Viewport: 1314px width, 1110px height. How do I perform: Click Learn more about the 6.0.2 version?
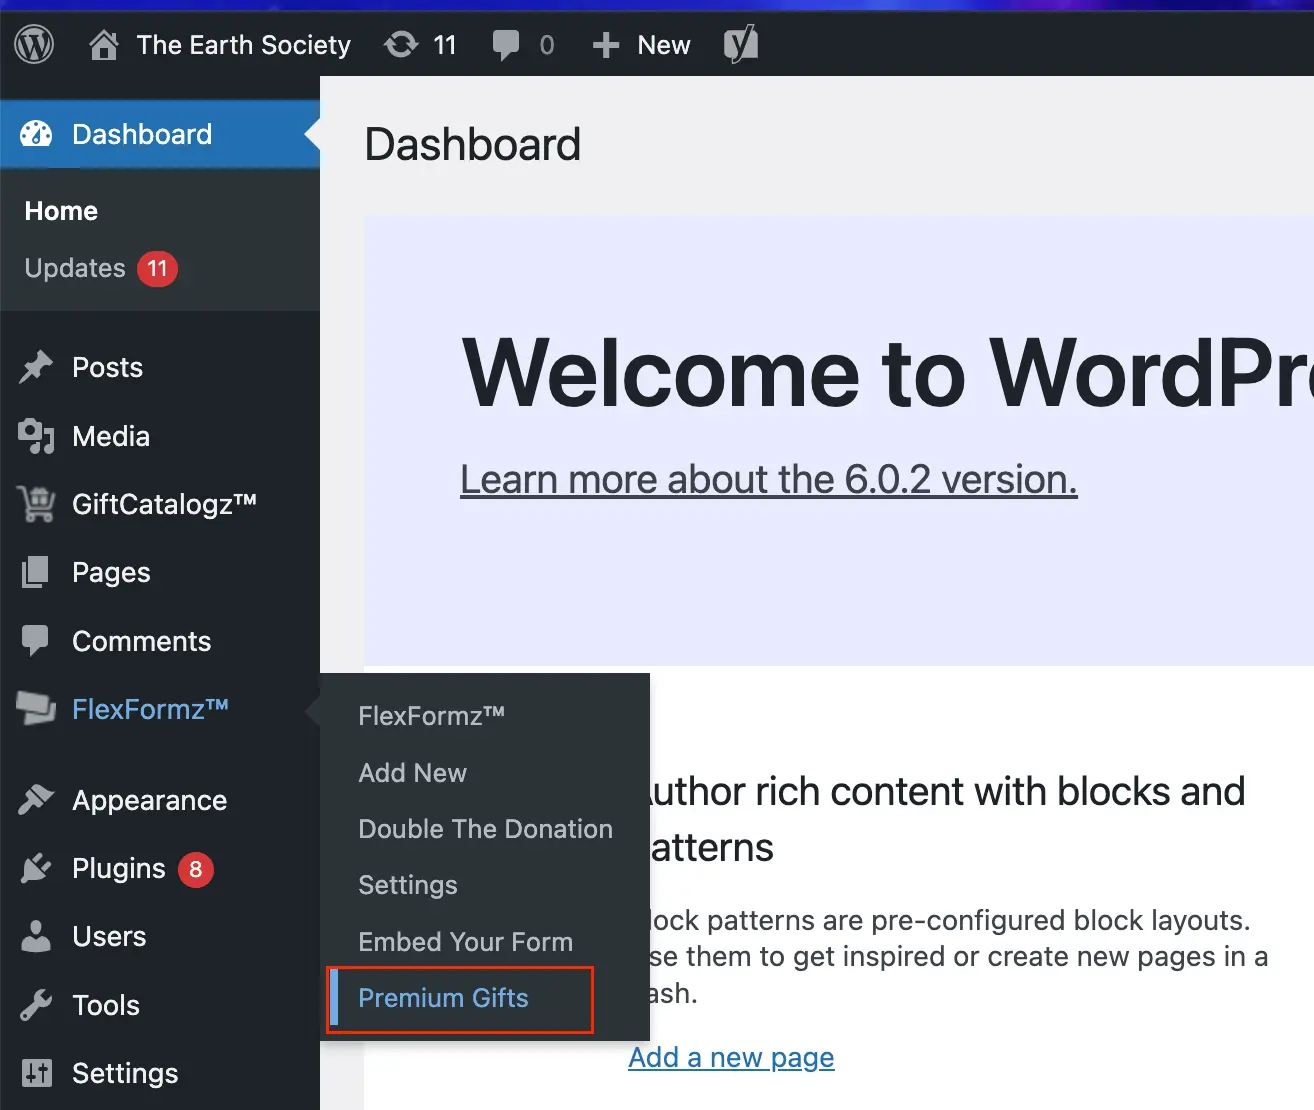(768, 480)
